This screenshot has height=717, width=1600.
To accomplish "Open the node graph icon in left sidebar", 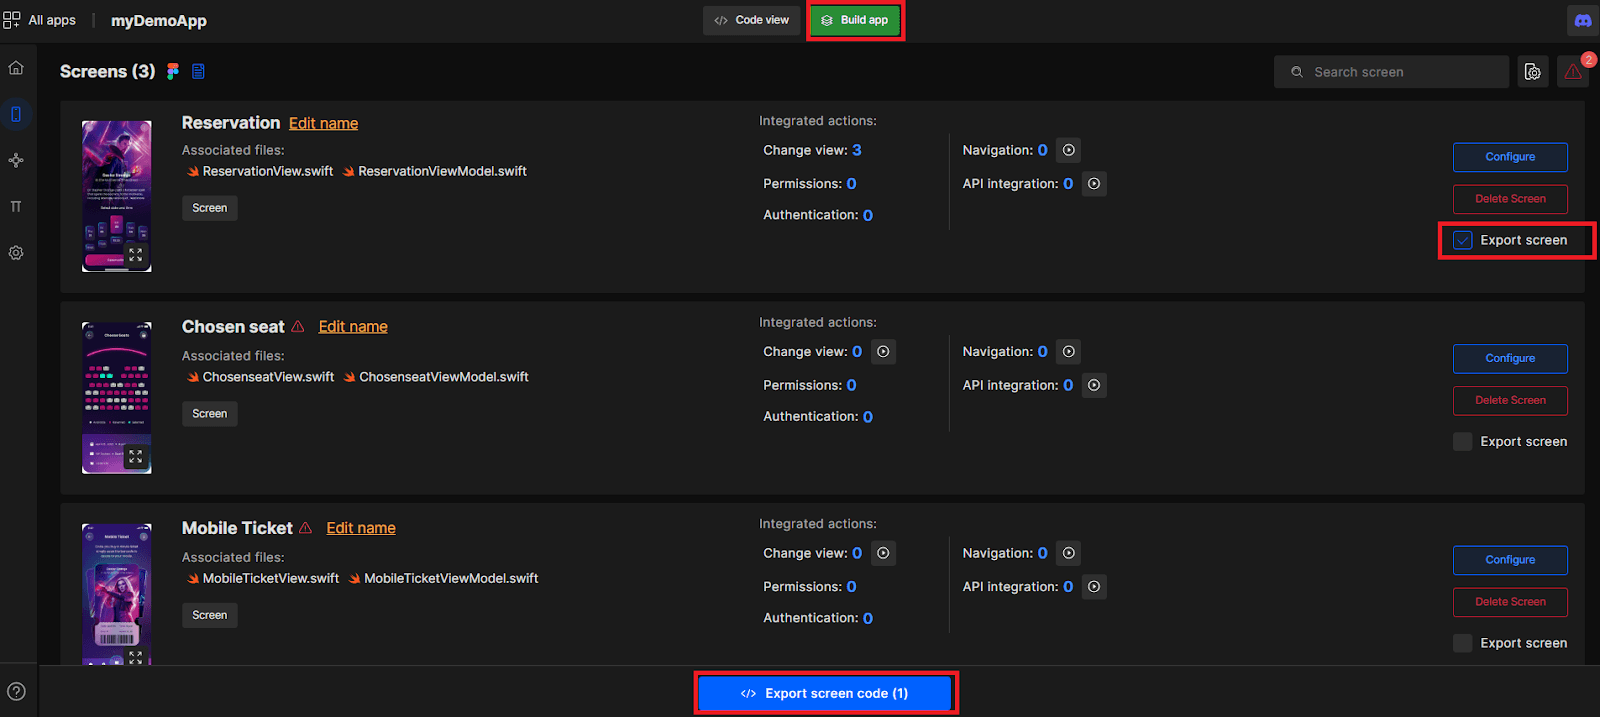I will (16, 160).
